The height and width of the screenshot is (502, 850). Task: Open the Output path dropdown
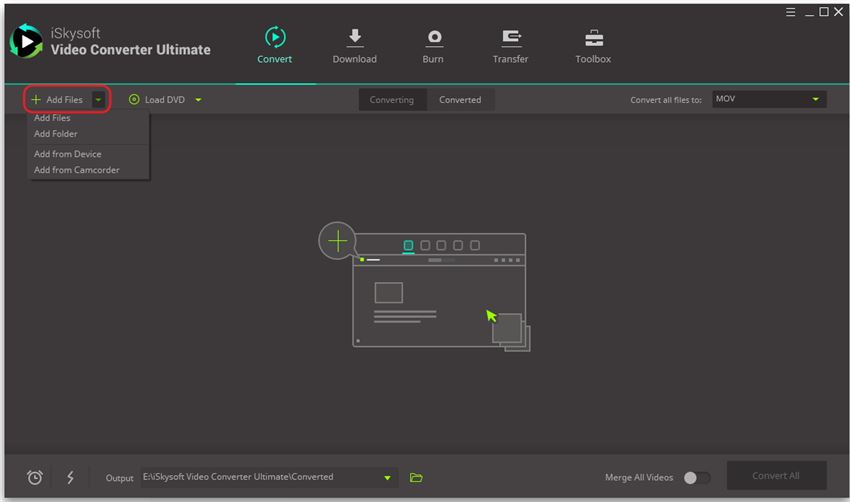(x=388, y=478)
